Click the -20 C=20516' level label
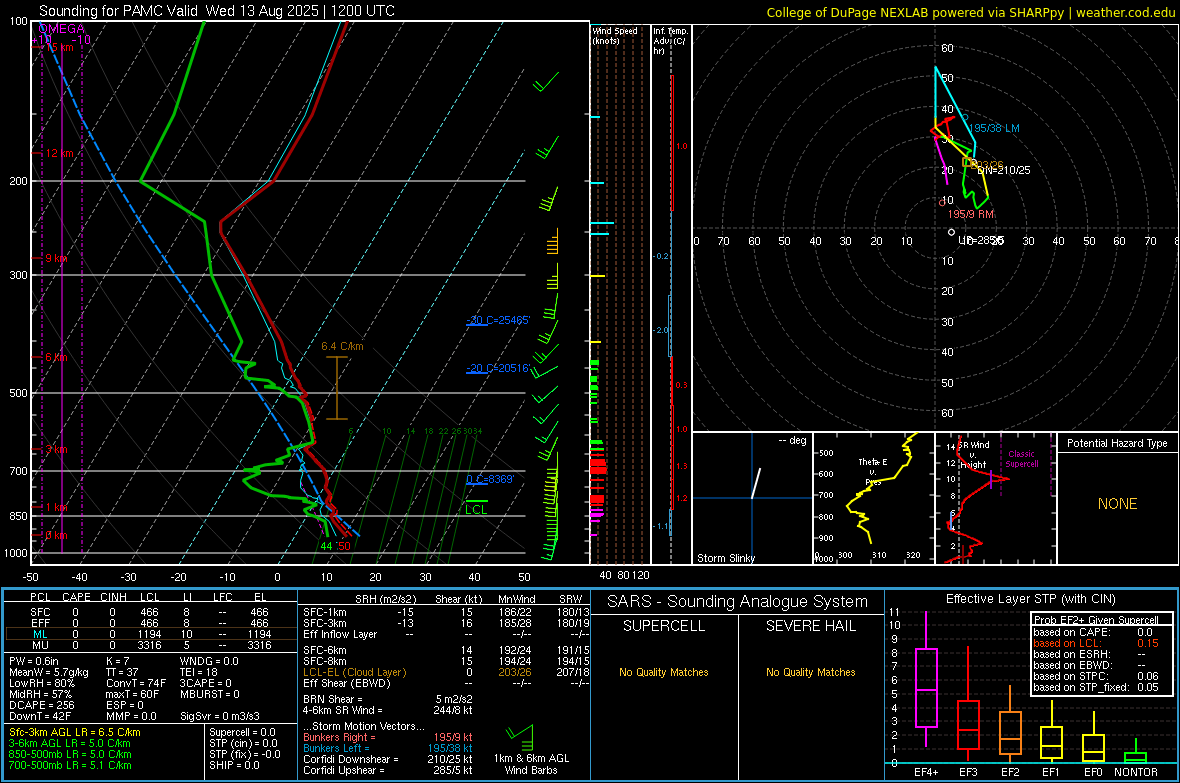 click(x=498, y=368)
